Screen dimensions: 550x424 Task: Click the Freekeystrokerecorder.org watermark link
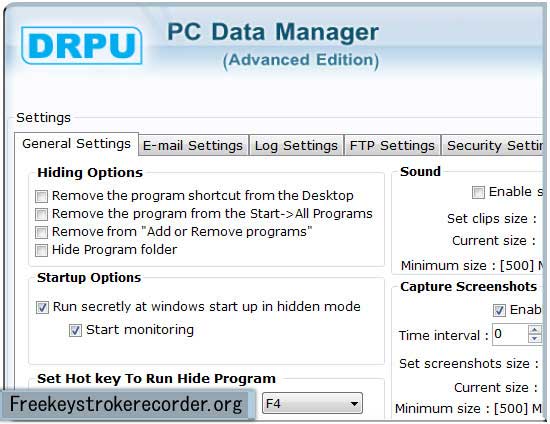pyautogui.click(x=126, y=404)
